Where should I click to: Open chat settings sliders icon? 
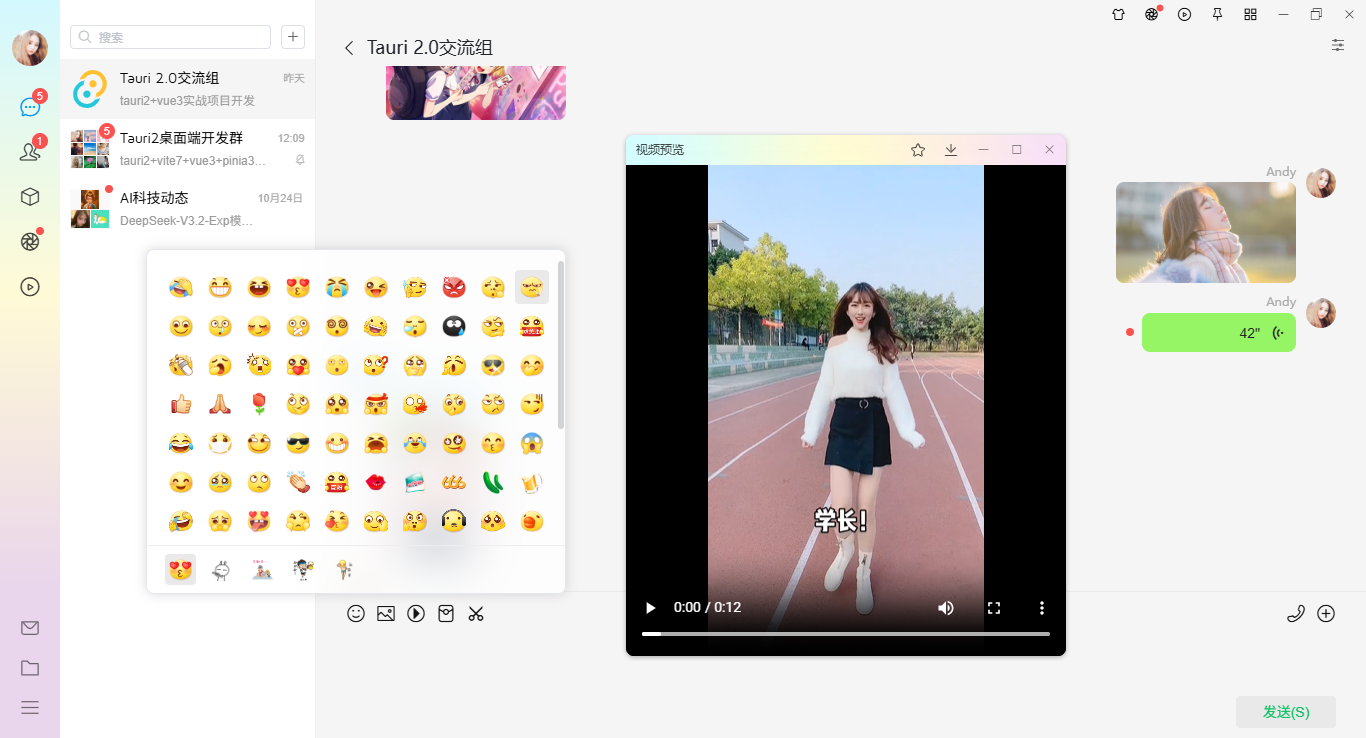1338,45
